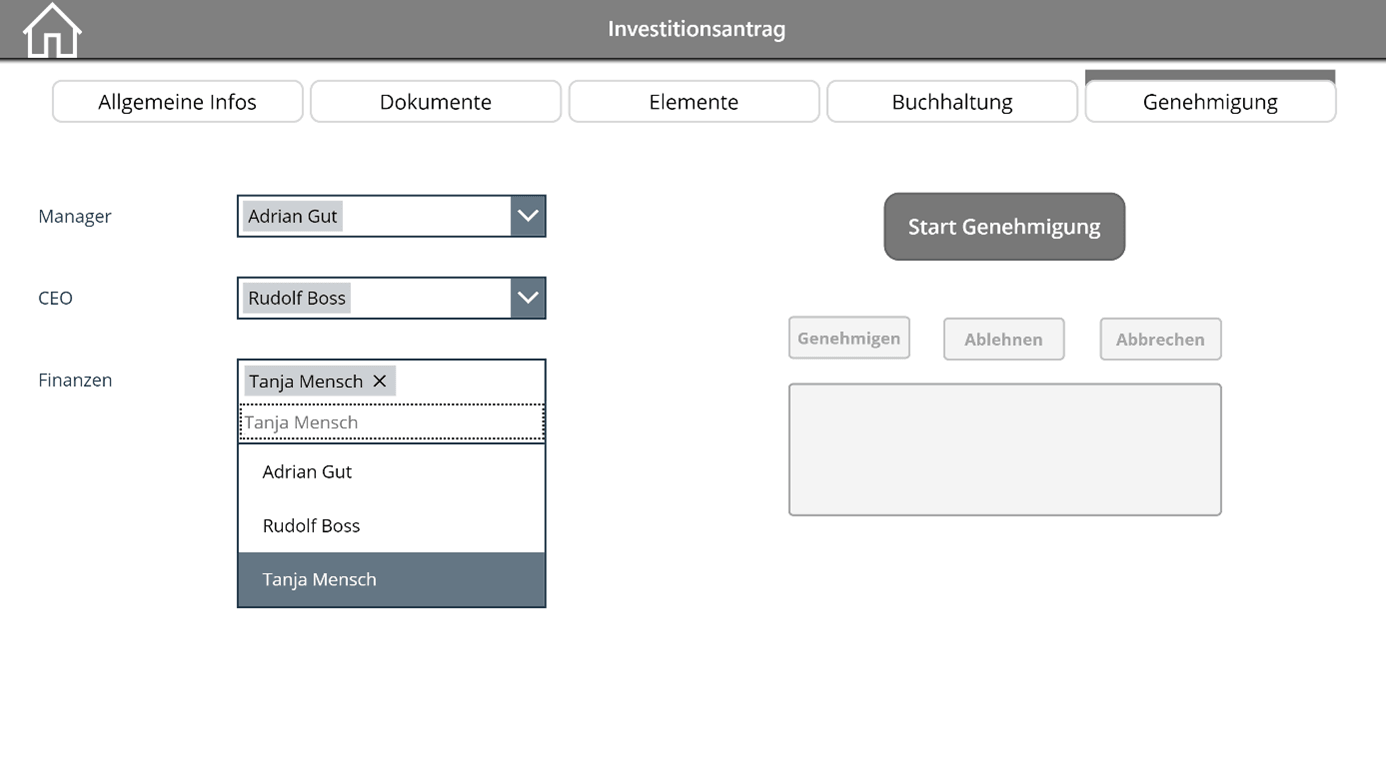Click the Start Genehmigung button
The height and width of the screenshot is (776, 1386).
point(1004,227)
